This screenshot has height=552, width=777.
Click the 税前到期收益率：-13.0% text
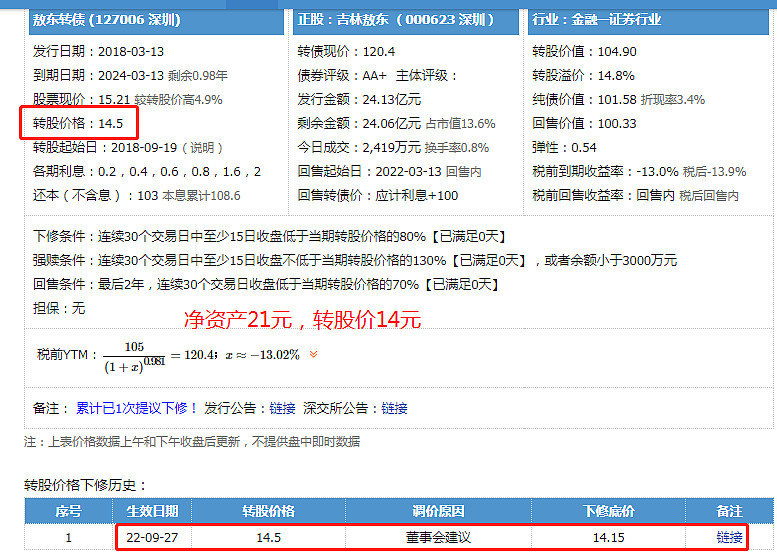pyautogui.click(x=605, y=171)
